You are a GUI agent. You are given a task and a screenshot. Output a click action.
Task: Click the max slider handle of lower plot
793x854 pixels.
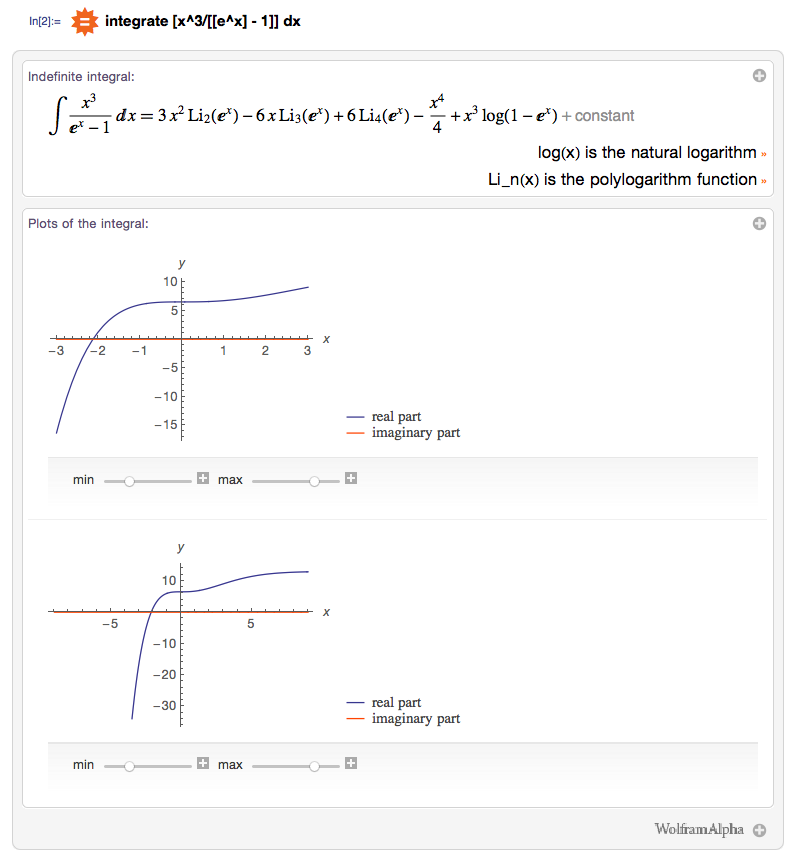(315, 766)
